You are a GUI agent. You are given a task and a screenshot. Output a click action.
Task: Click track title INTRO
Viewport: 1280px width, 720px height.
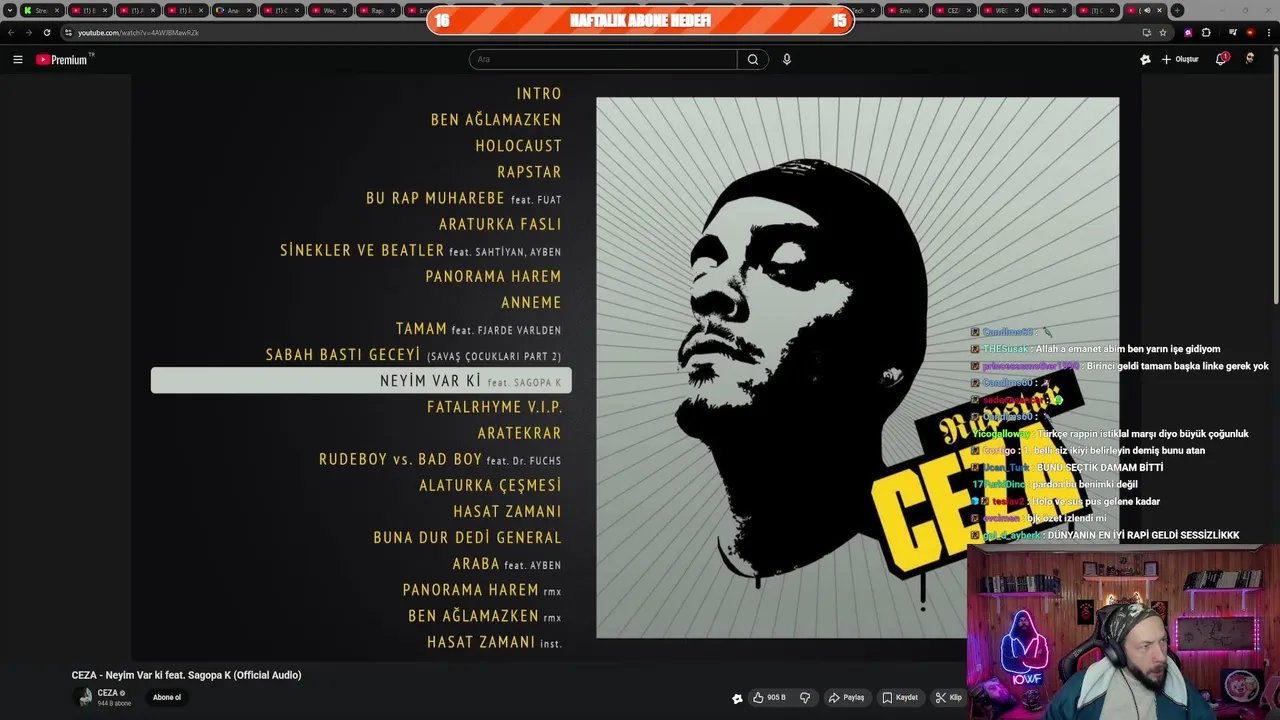pos(539,94)
